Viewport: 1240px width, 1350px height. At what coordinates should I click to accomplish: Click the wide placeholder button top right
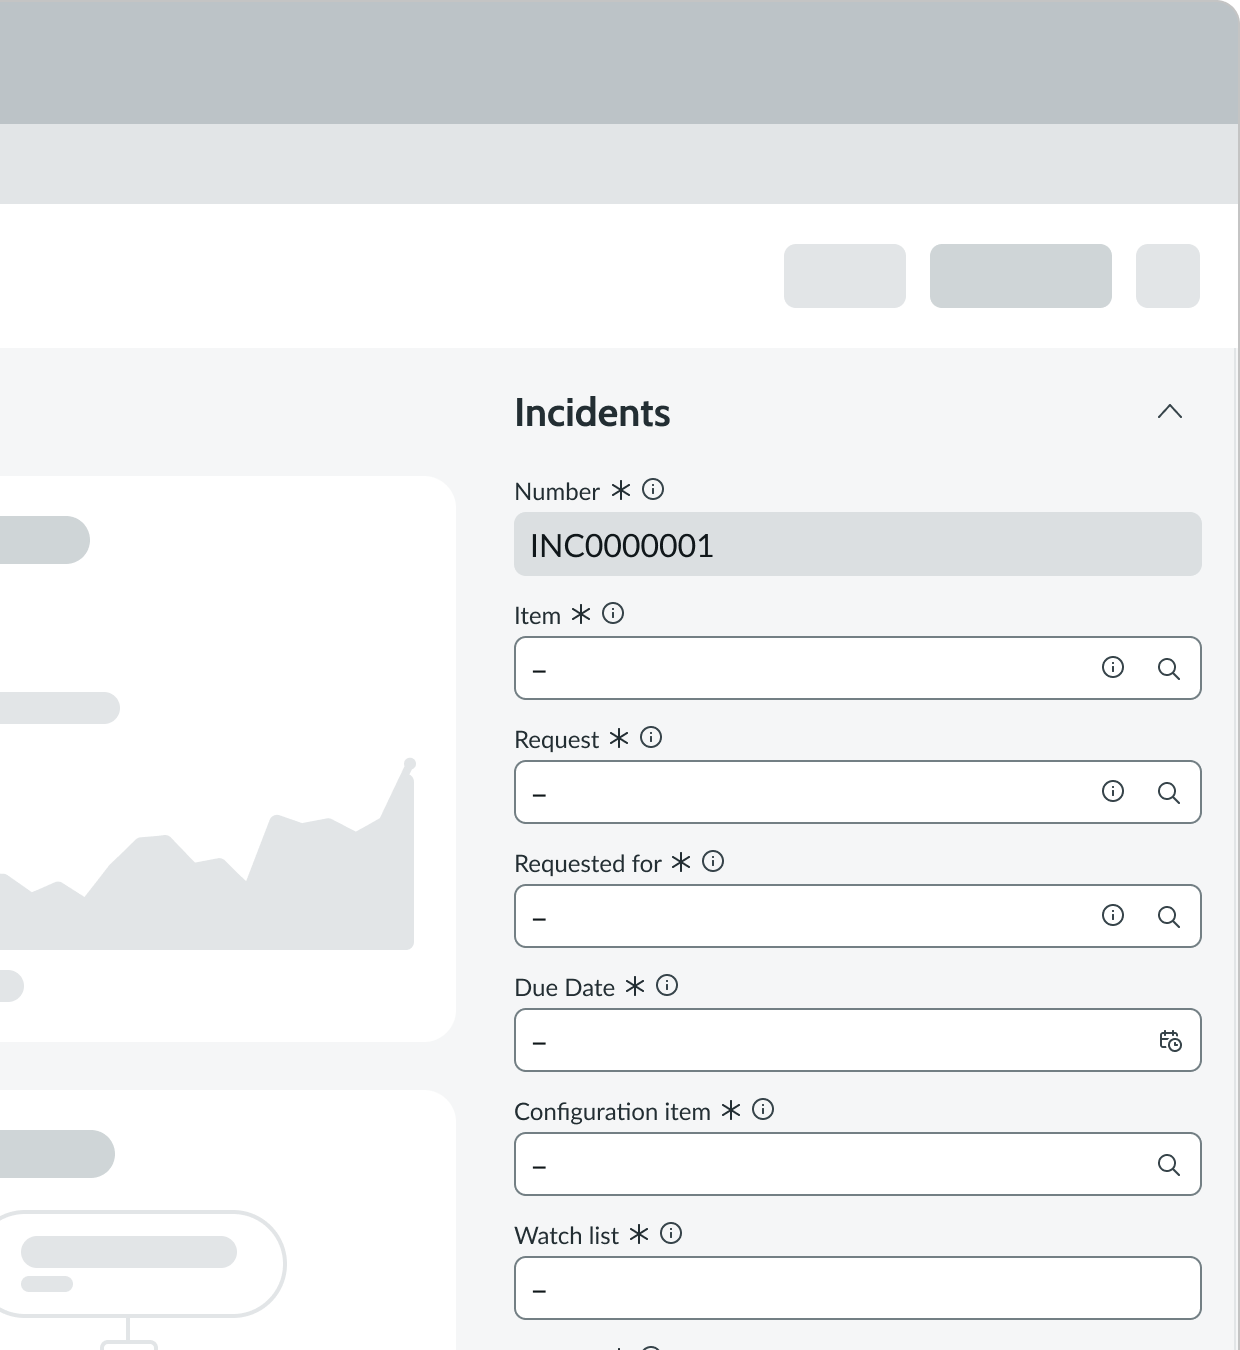pos(1020,276)
